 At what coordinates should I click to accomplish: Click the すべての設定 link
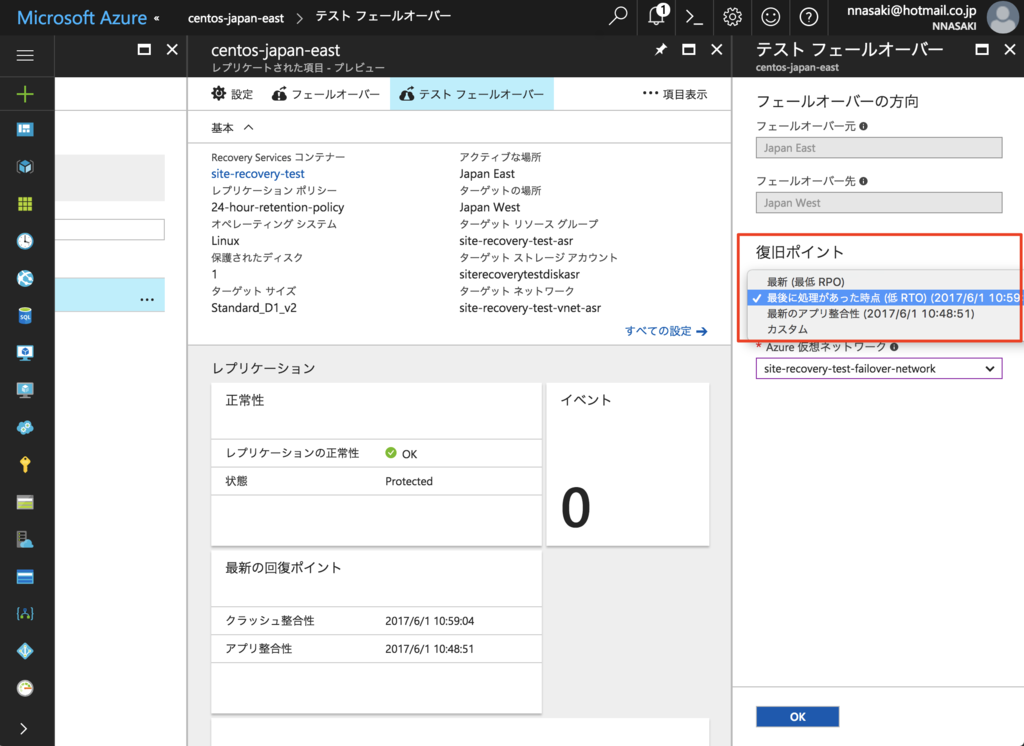click(x=665, y=331)
